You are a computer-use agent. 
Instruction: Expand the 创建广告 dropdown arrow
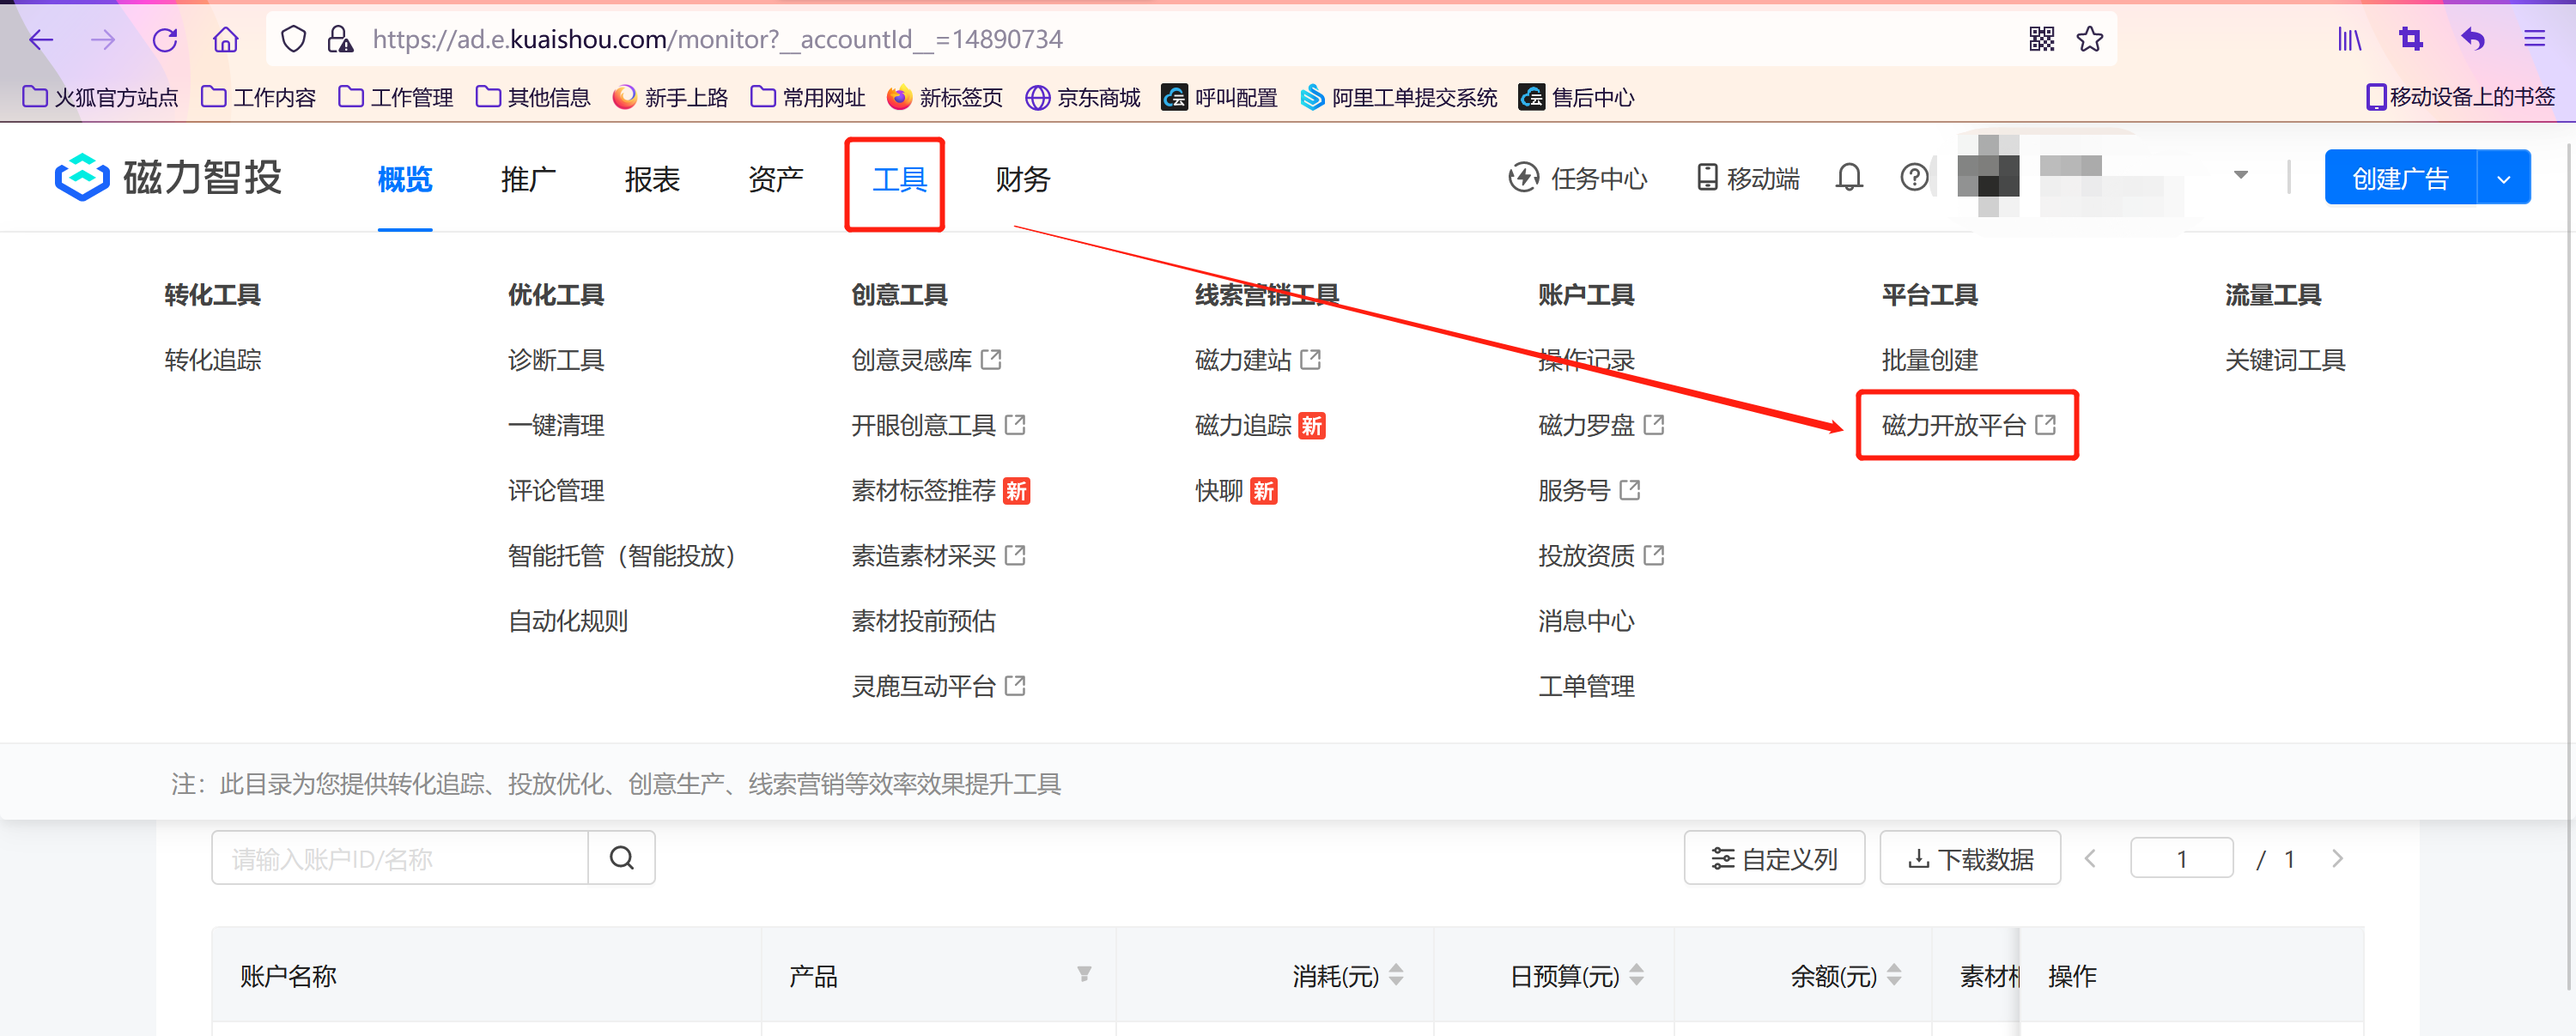tap(2503, 179)
